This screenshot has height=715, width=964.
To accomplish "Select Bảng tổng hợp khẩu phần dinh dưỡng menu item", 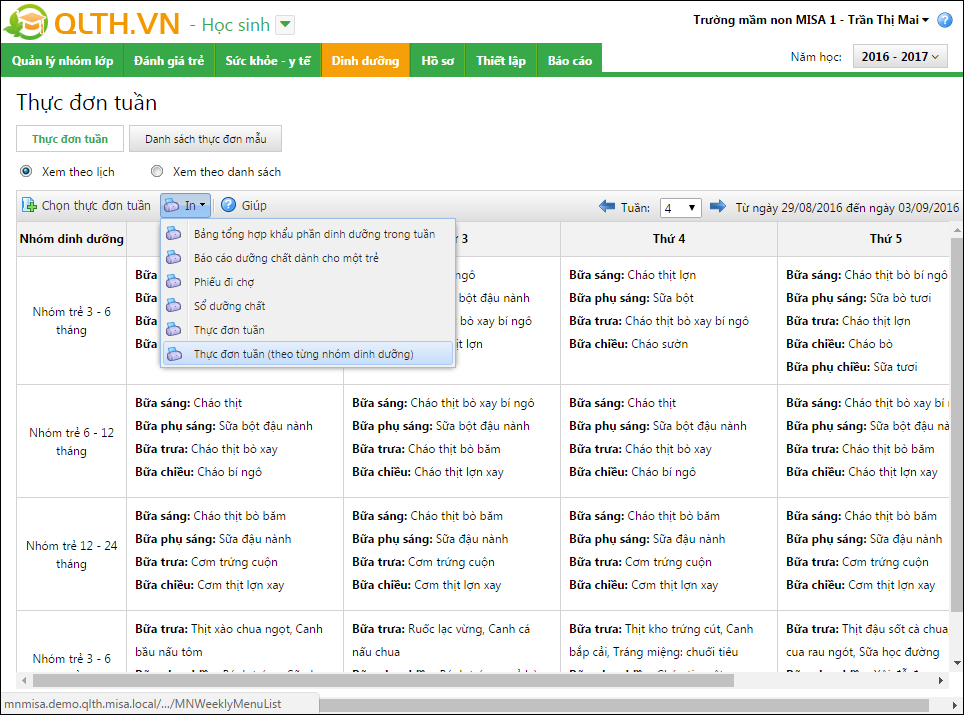I will pos(314,234).
